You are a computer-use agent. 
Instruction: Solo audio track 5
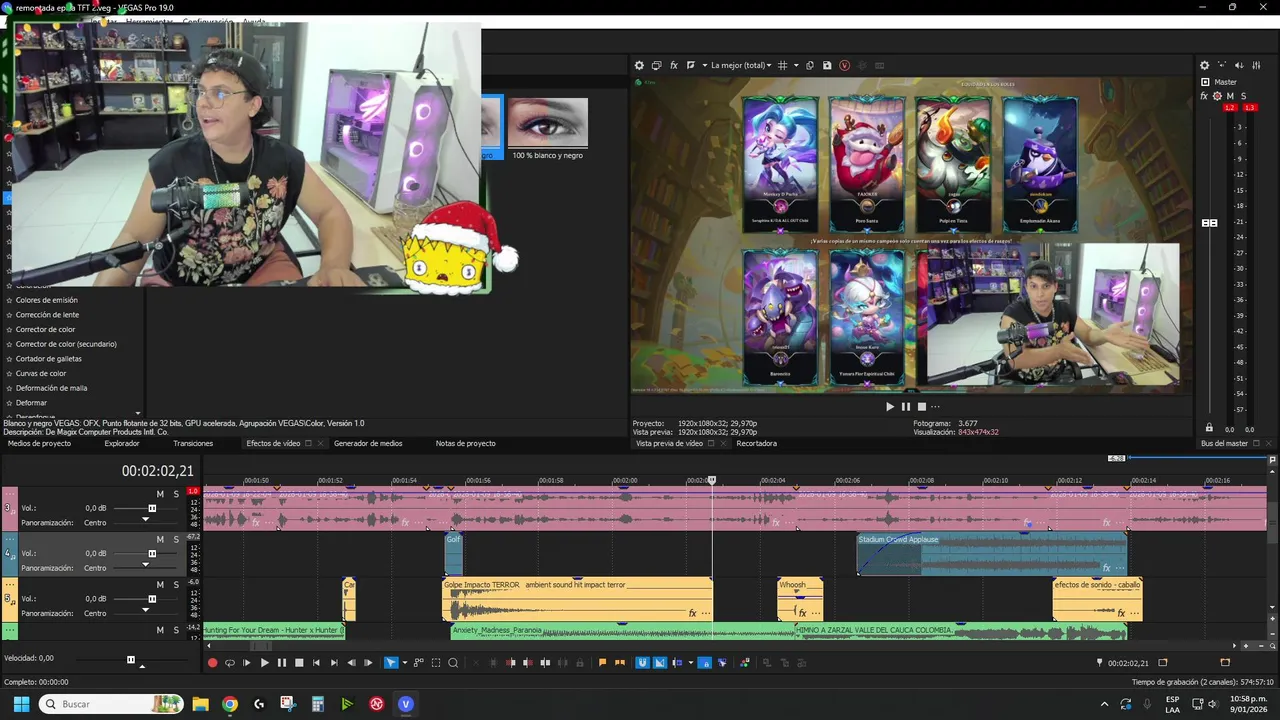176,585
